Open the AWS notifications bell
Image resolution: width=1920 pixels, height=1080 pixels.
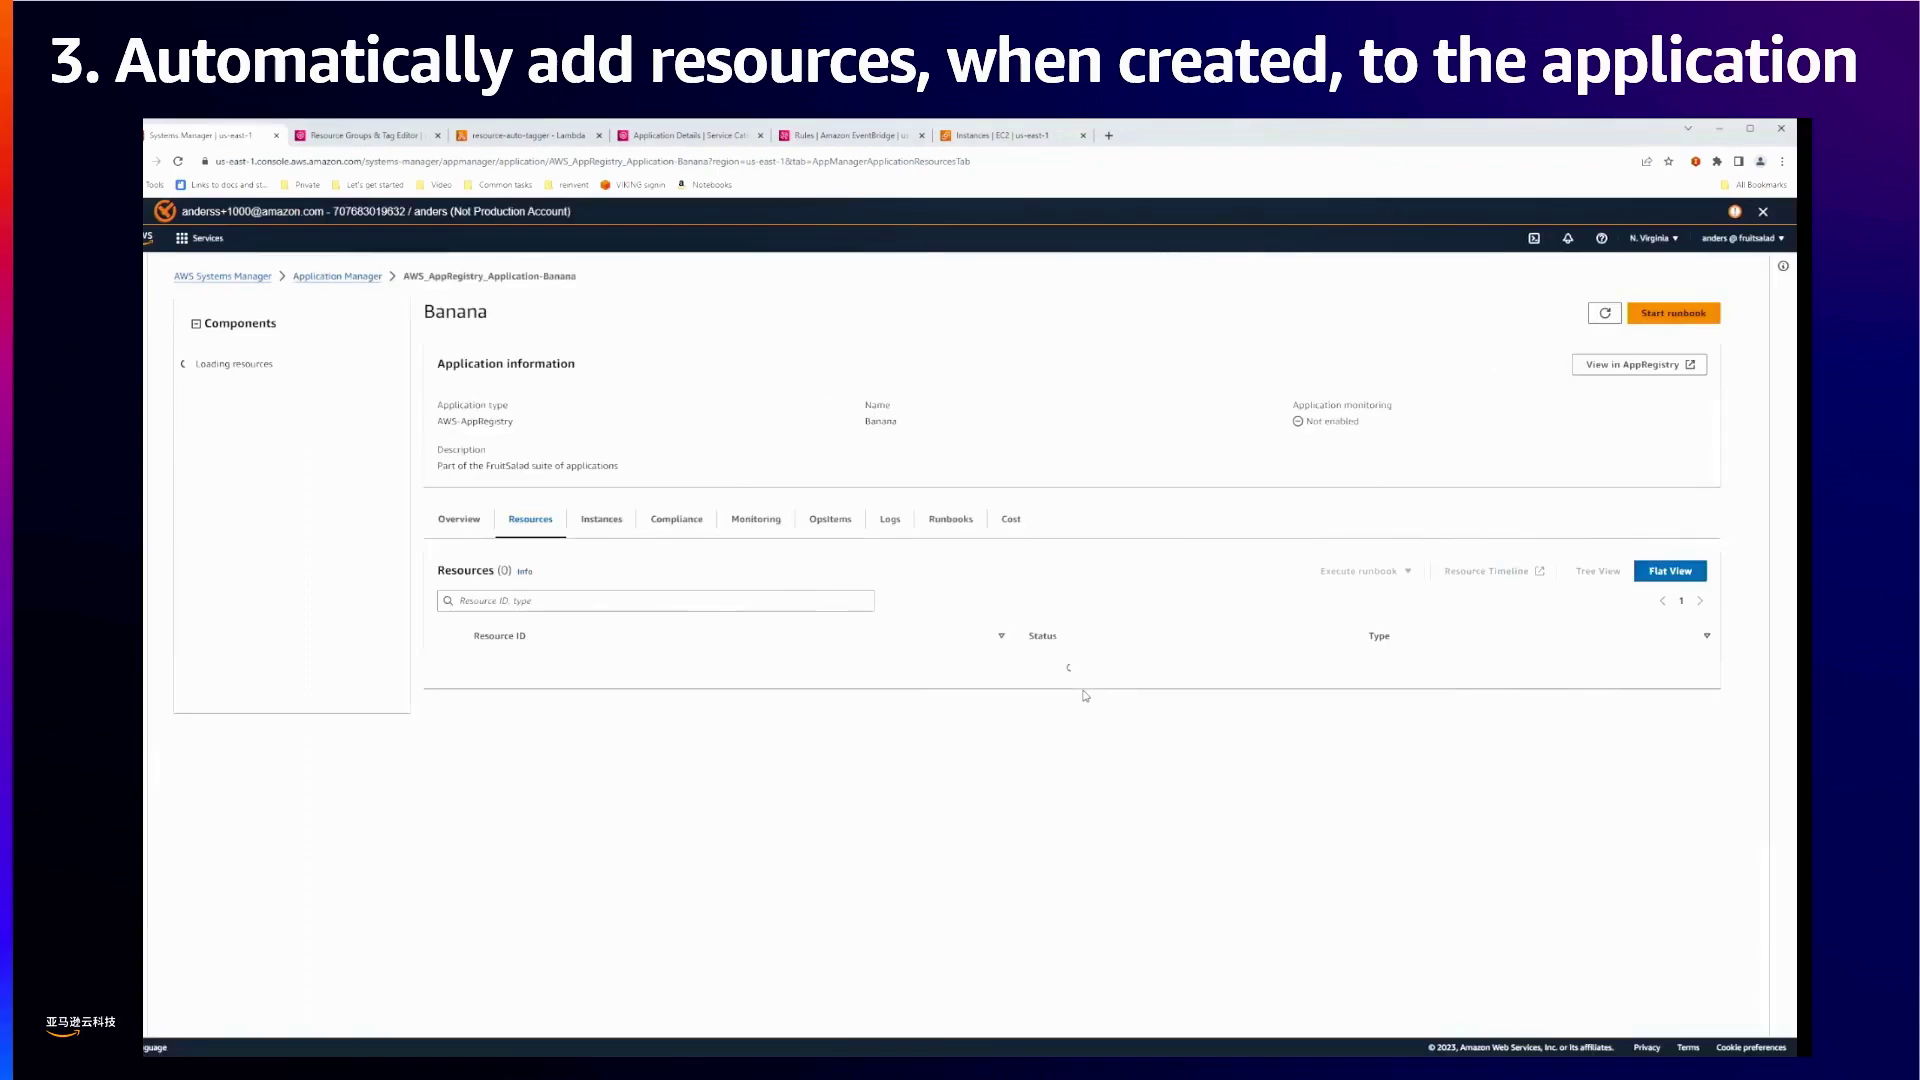pos(1568,238)
